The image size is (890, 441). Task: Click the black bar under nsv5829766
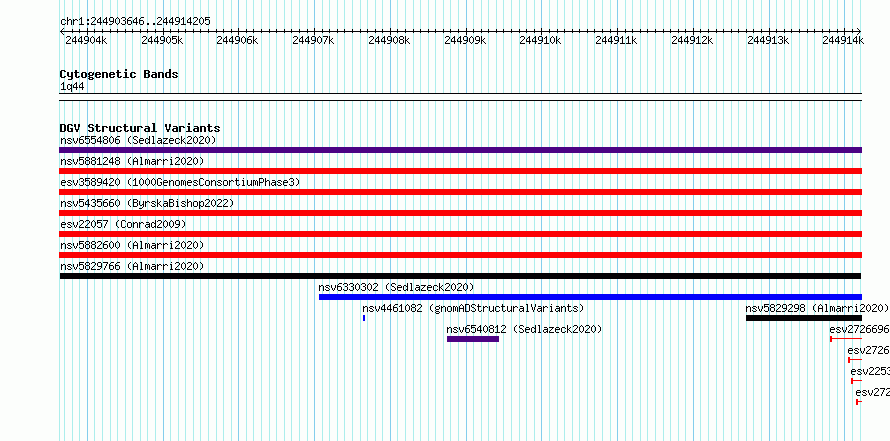click(x=460, y=276)
